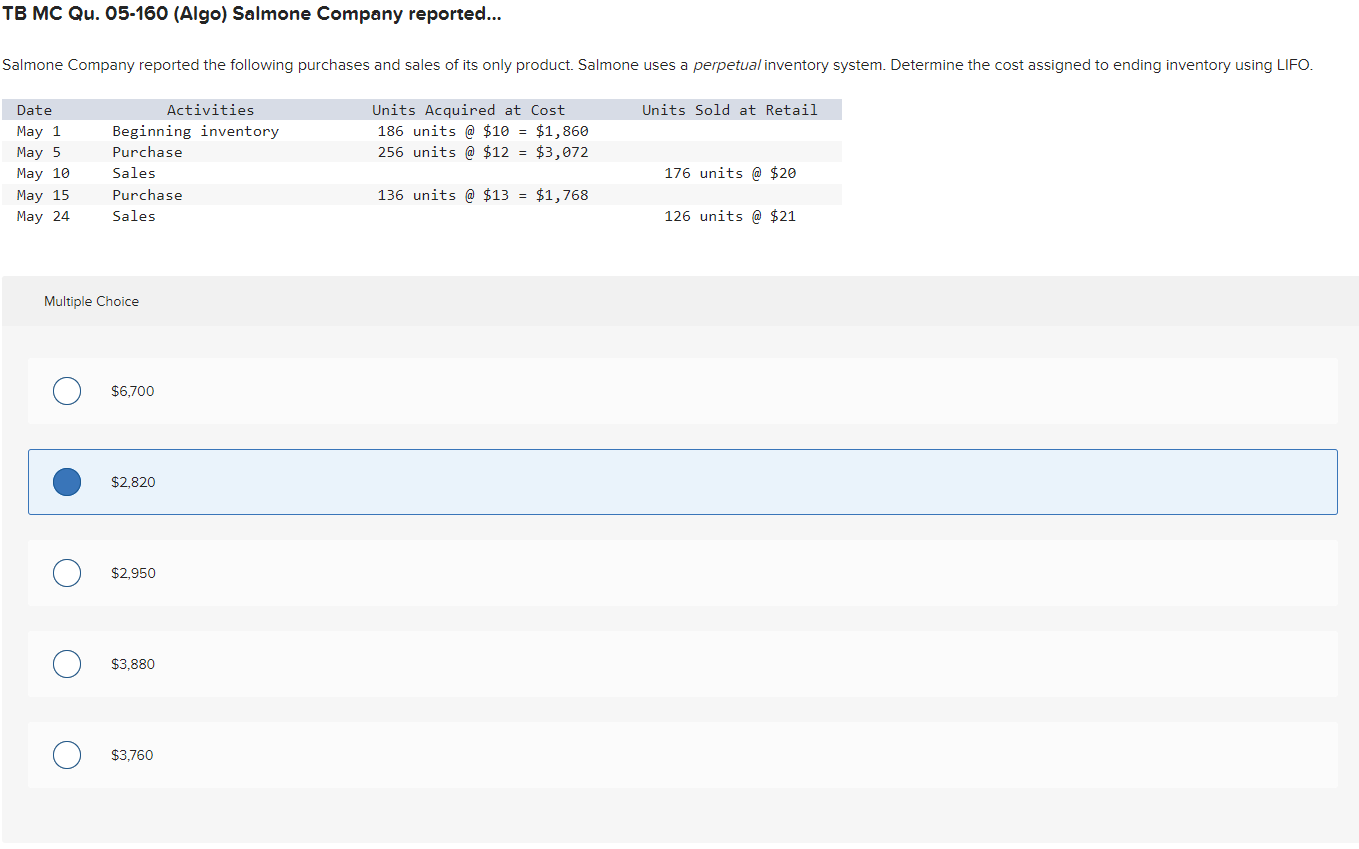Click the $3,760 answer text
Image resolution: width=1359 pixels, height=849 pixels.
132,755
